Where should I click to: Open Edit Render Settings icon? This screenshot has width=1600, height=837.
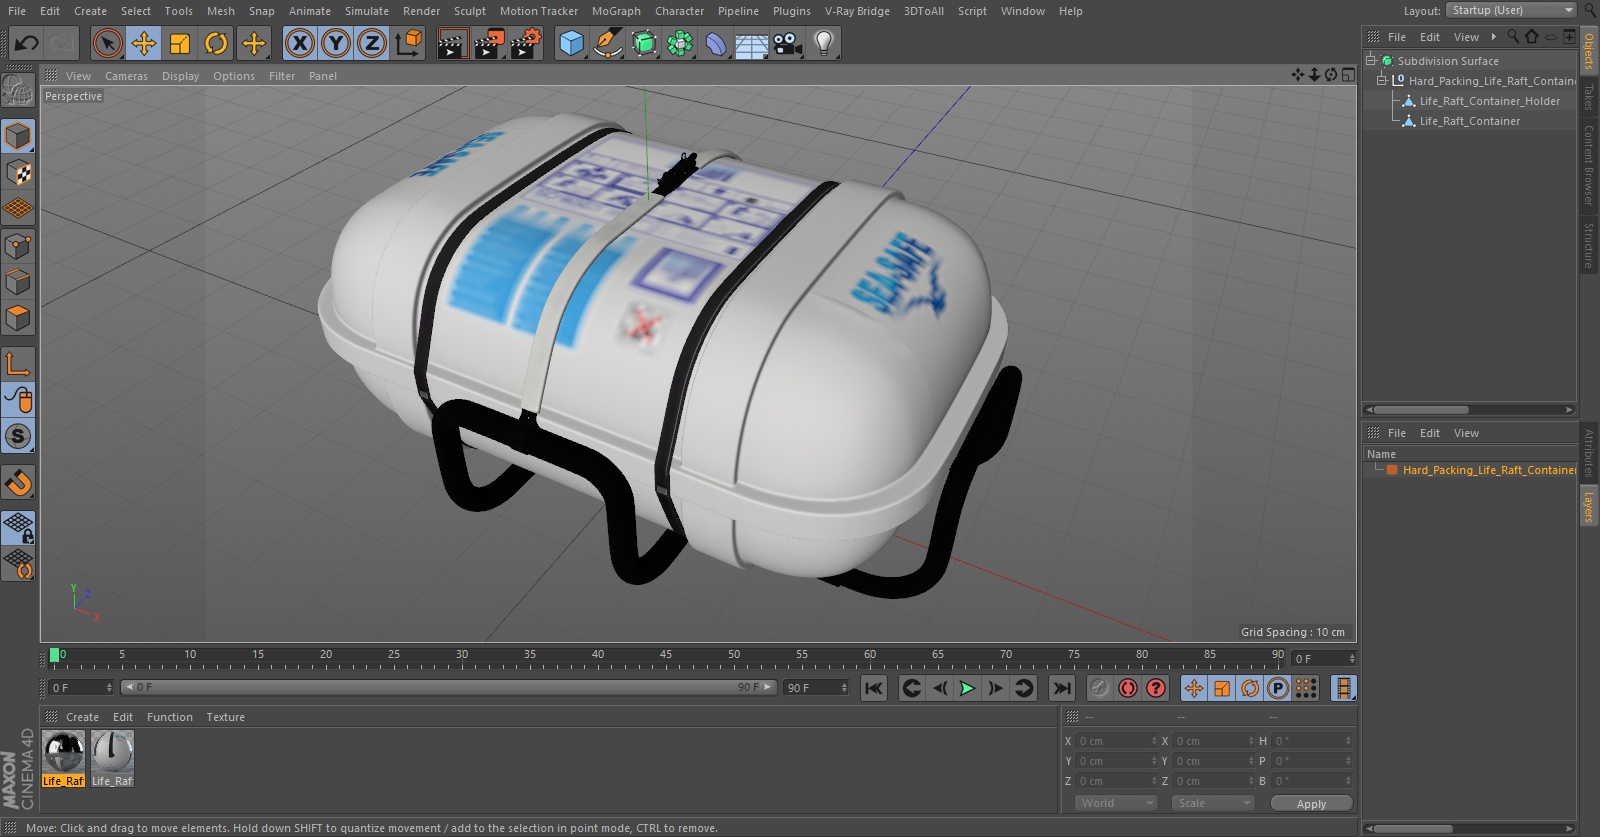[x=526, y=43]
